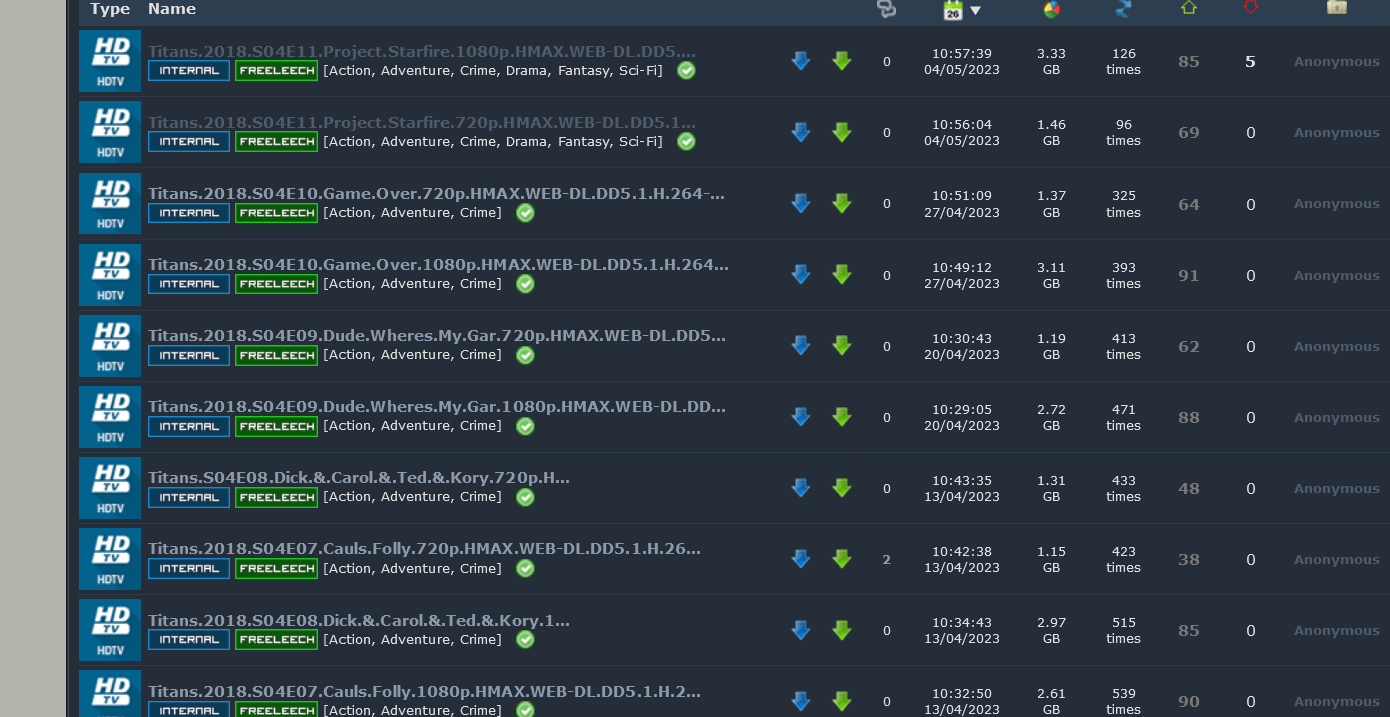Click FREELEECH tag on S04E07 720p row
Viewport: 1390px width, 717px height.
pos(276,568)
